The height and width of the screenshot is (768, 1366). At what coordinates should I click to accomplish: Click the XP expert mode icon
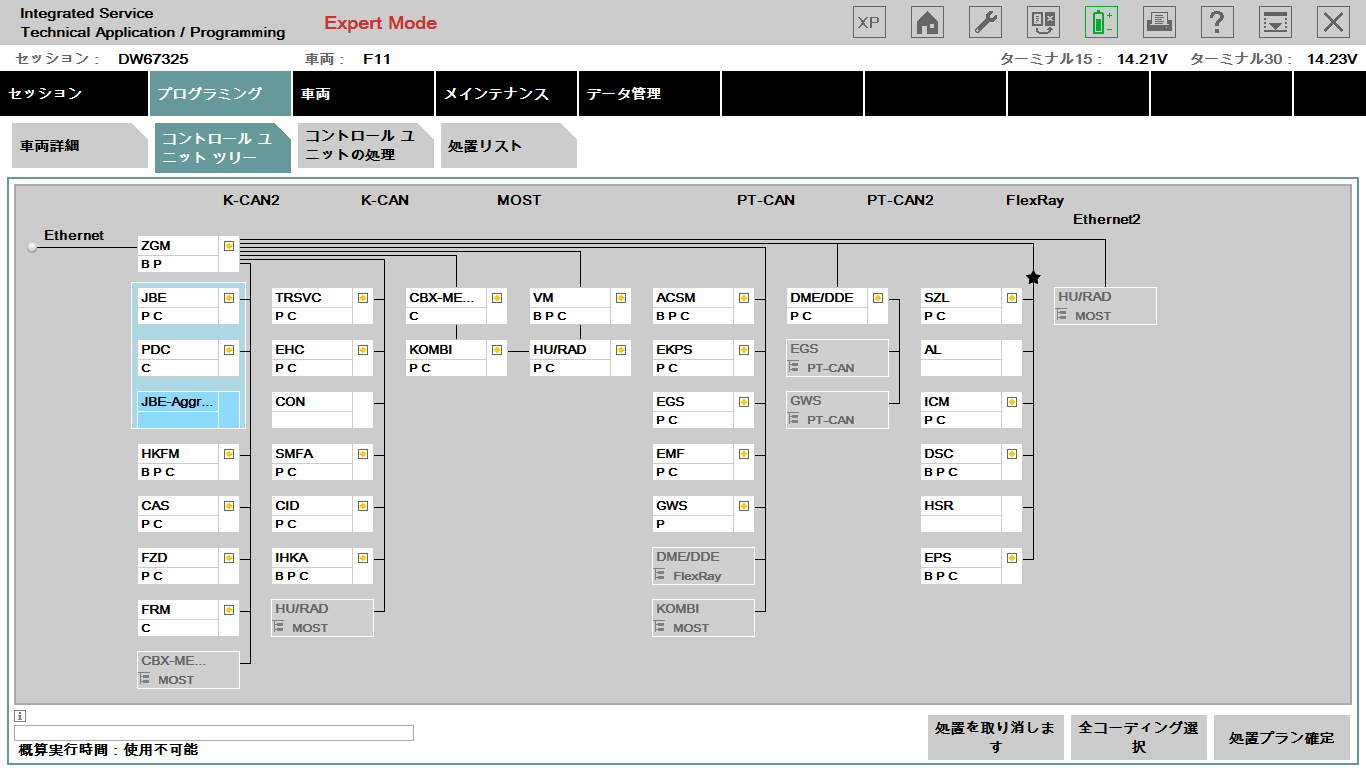[869, 22]
